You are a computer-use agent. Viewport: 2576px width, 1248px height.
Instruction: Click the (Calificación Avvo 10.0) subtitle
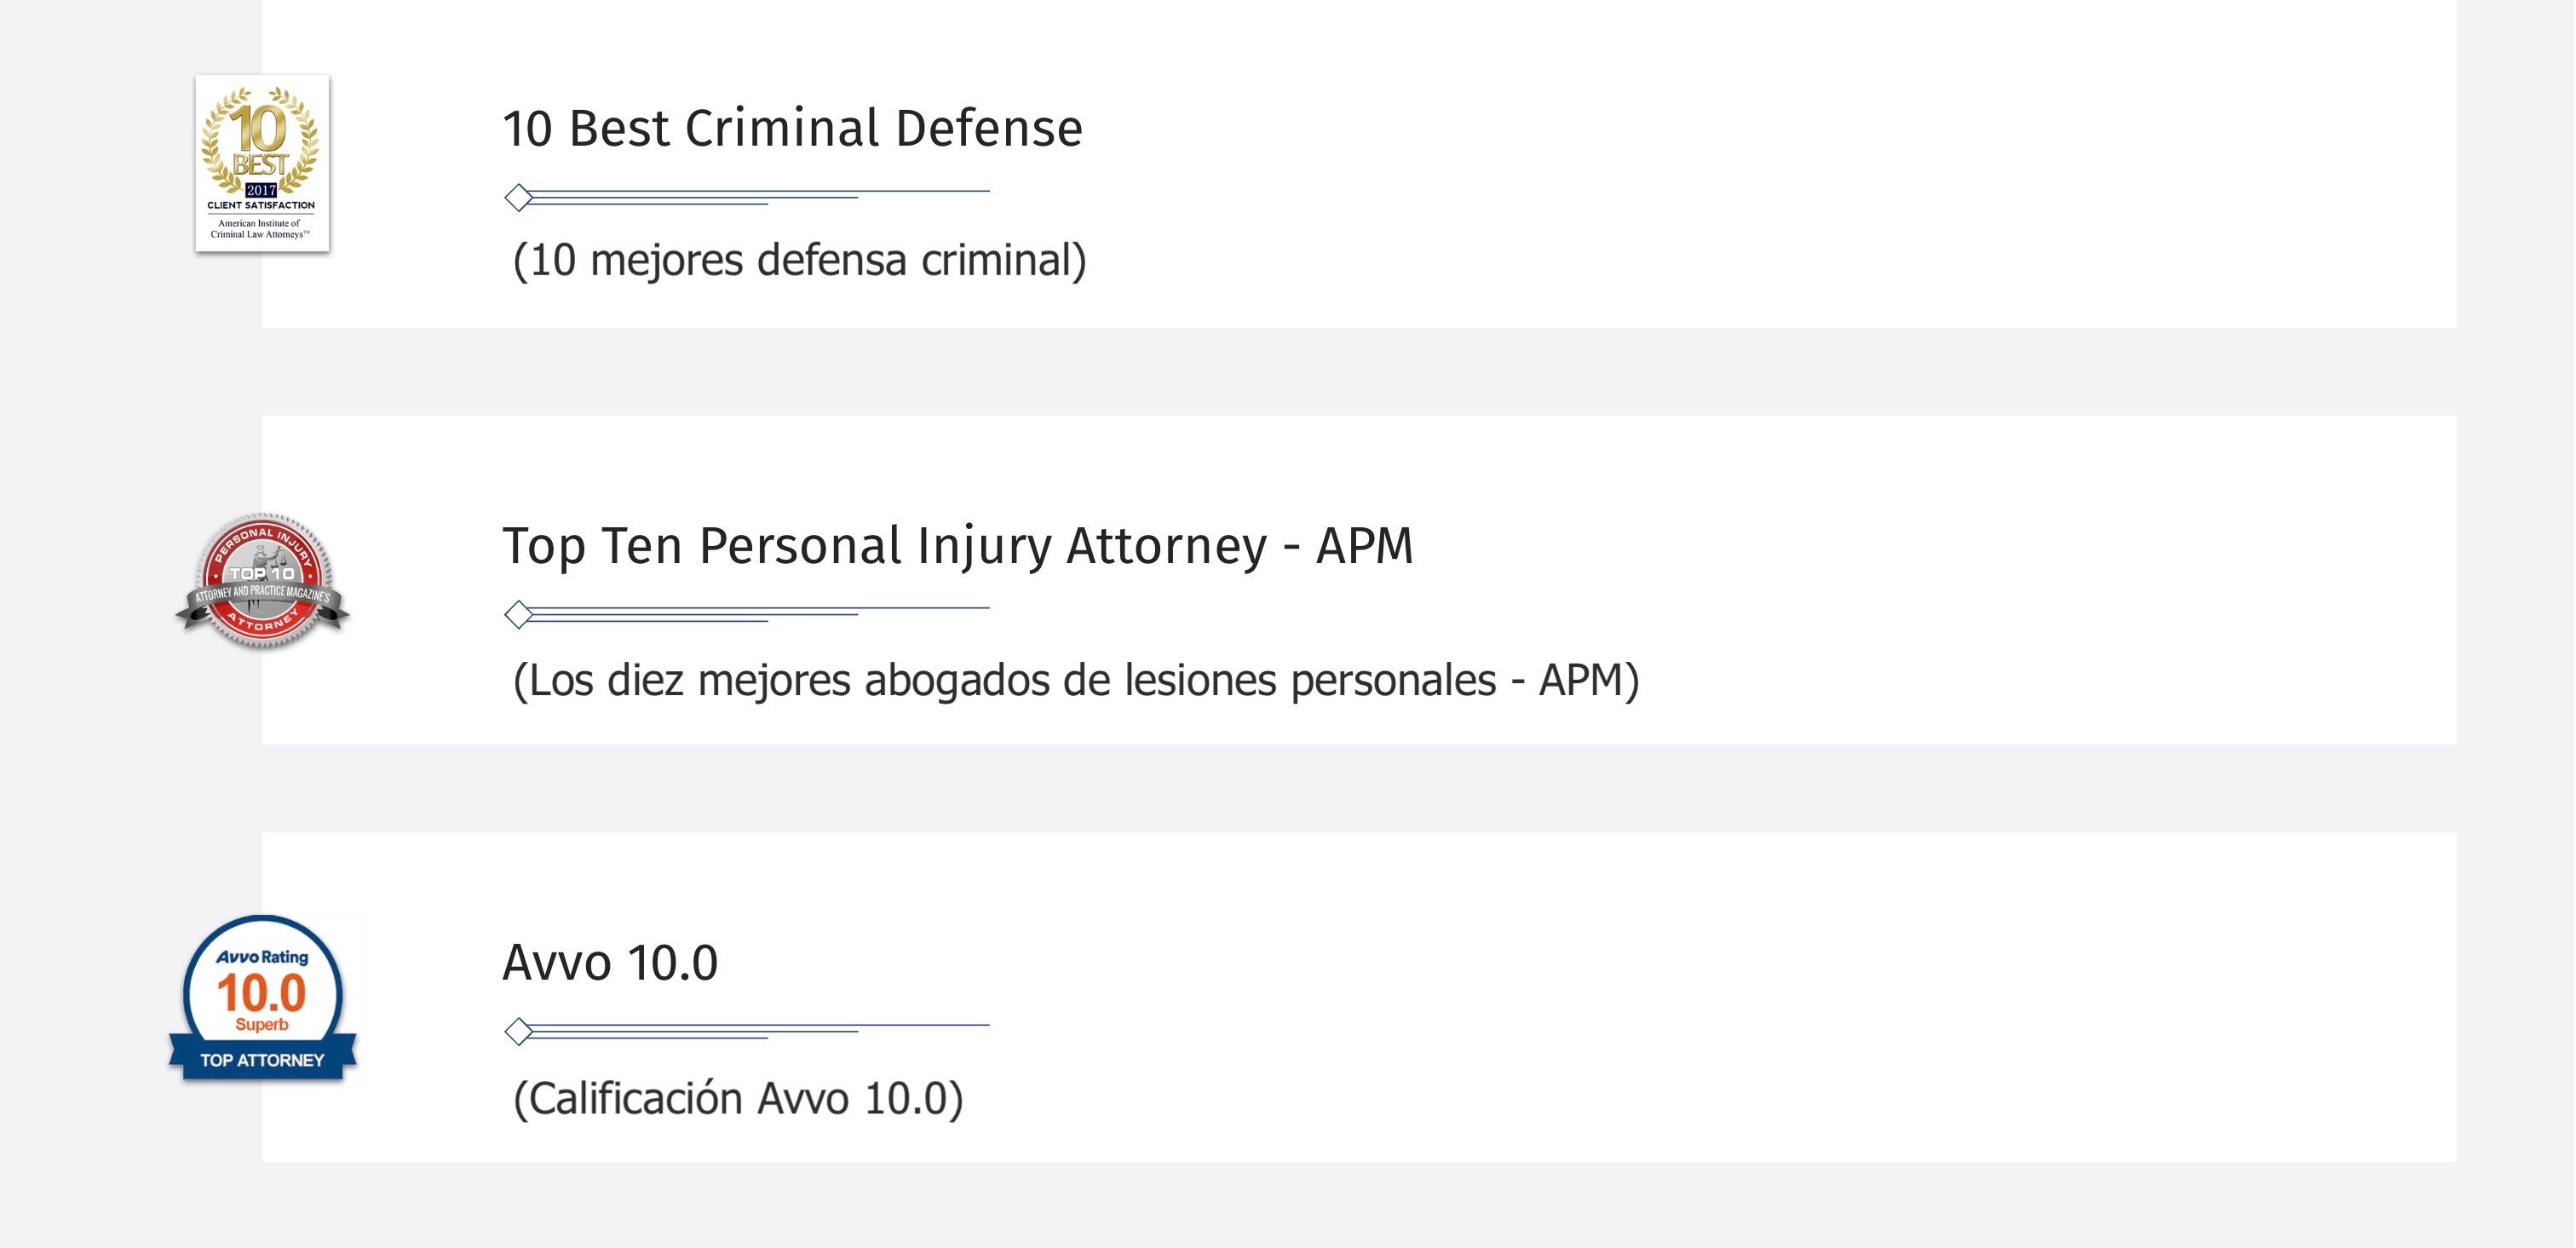(x=738, y=1098)
